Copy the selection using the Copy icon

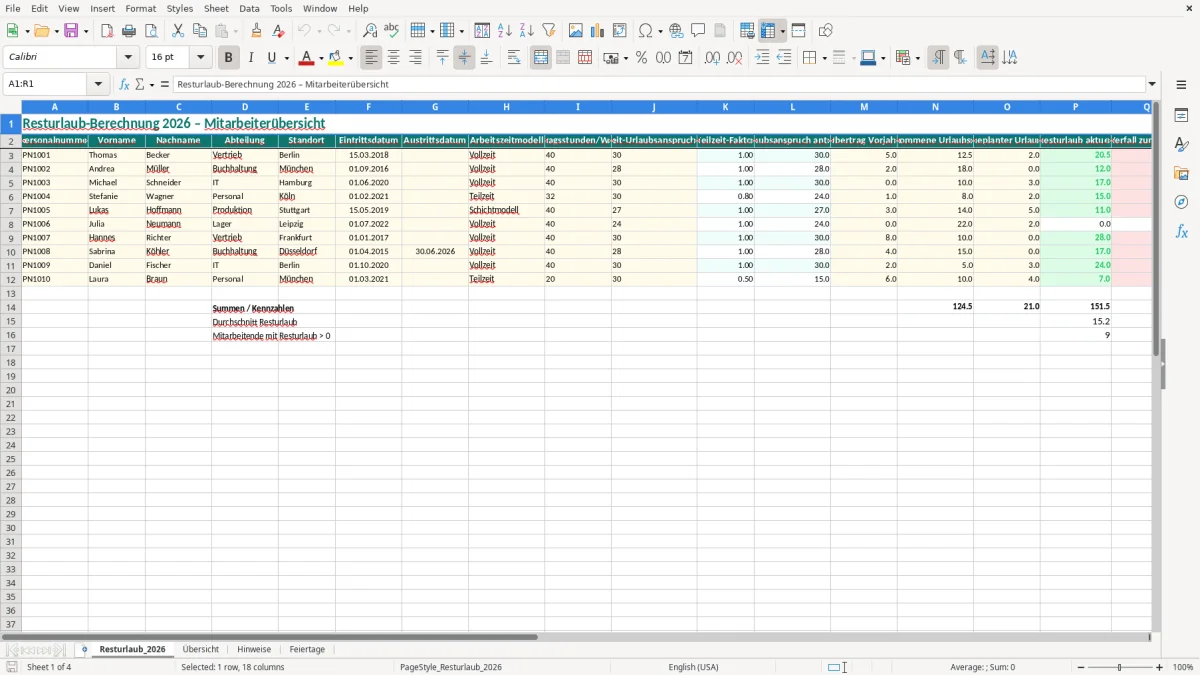200,31
